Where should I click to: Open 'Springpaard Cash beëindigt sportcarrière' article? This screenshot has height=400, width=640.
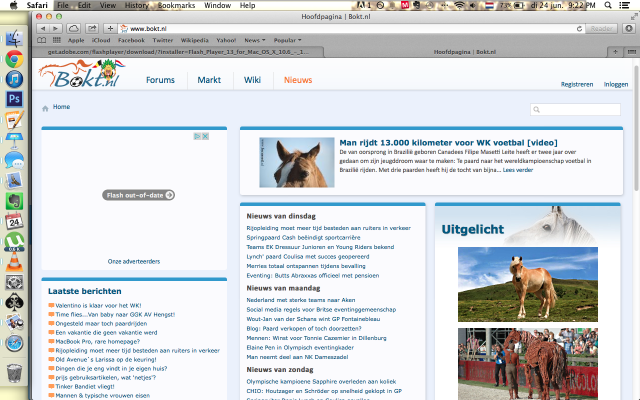[303, 238]
